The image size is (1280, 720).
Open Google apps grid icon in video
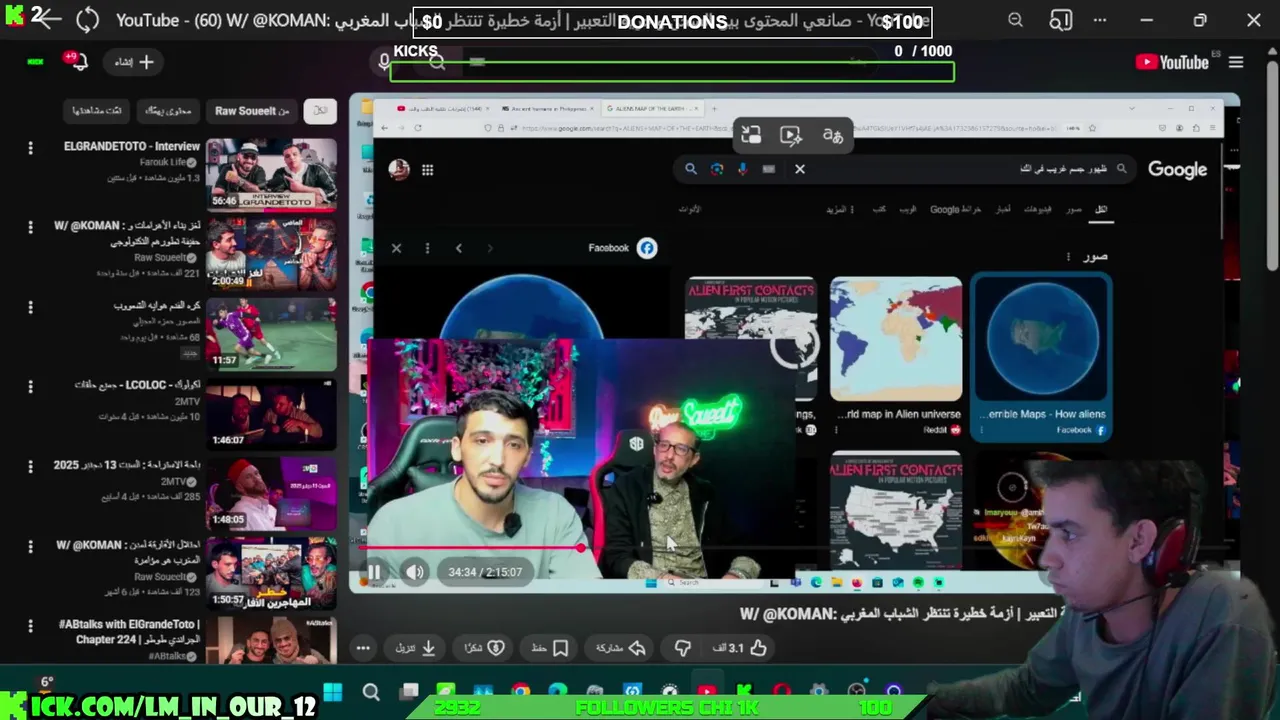click(x=427, y=170)
